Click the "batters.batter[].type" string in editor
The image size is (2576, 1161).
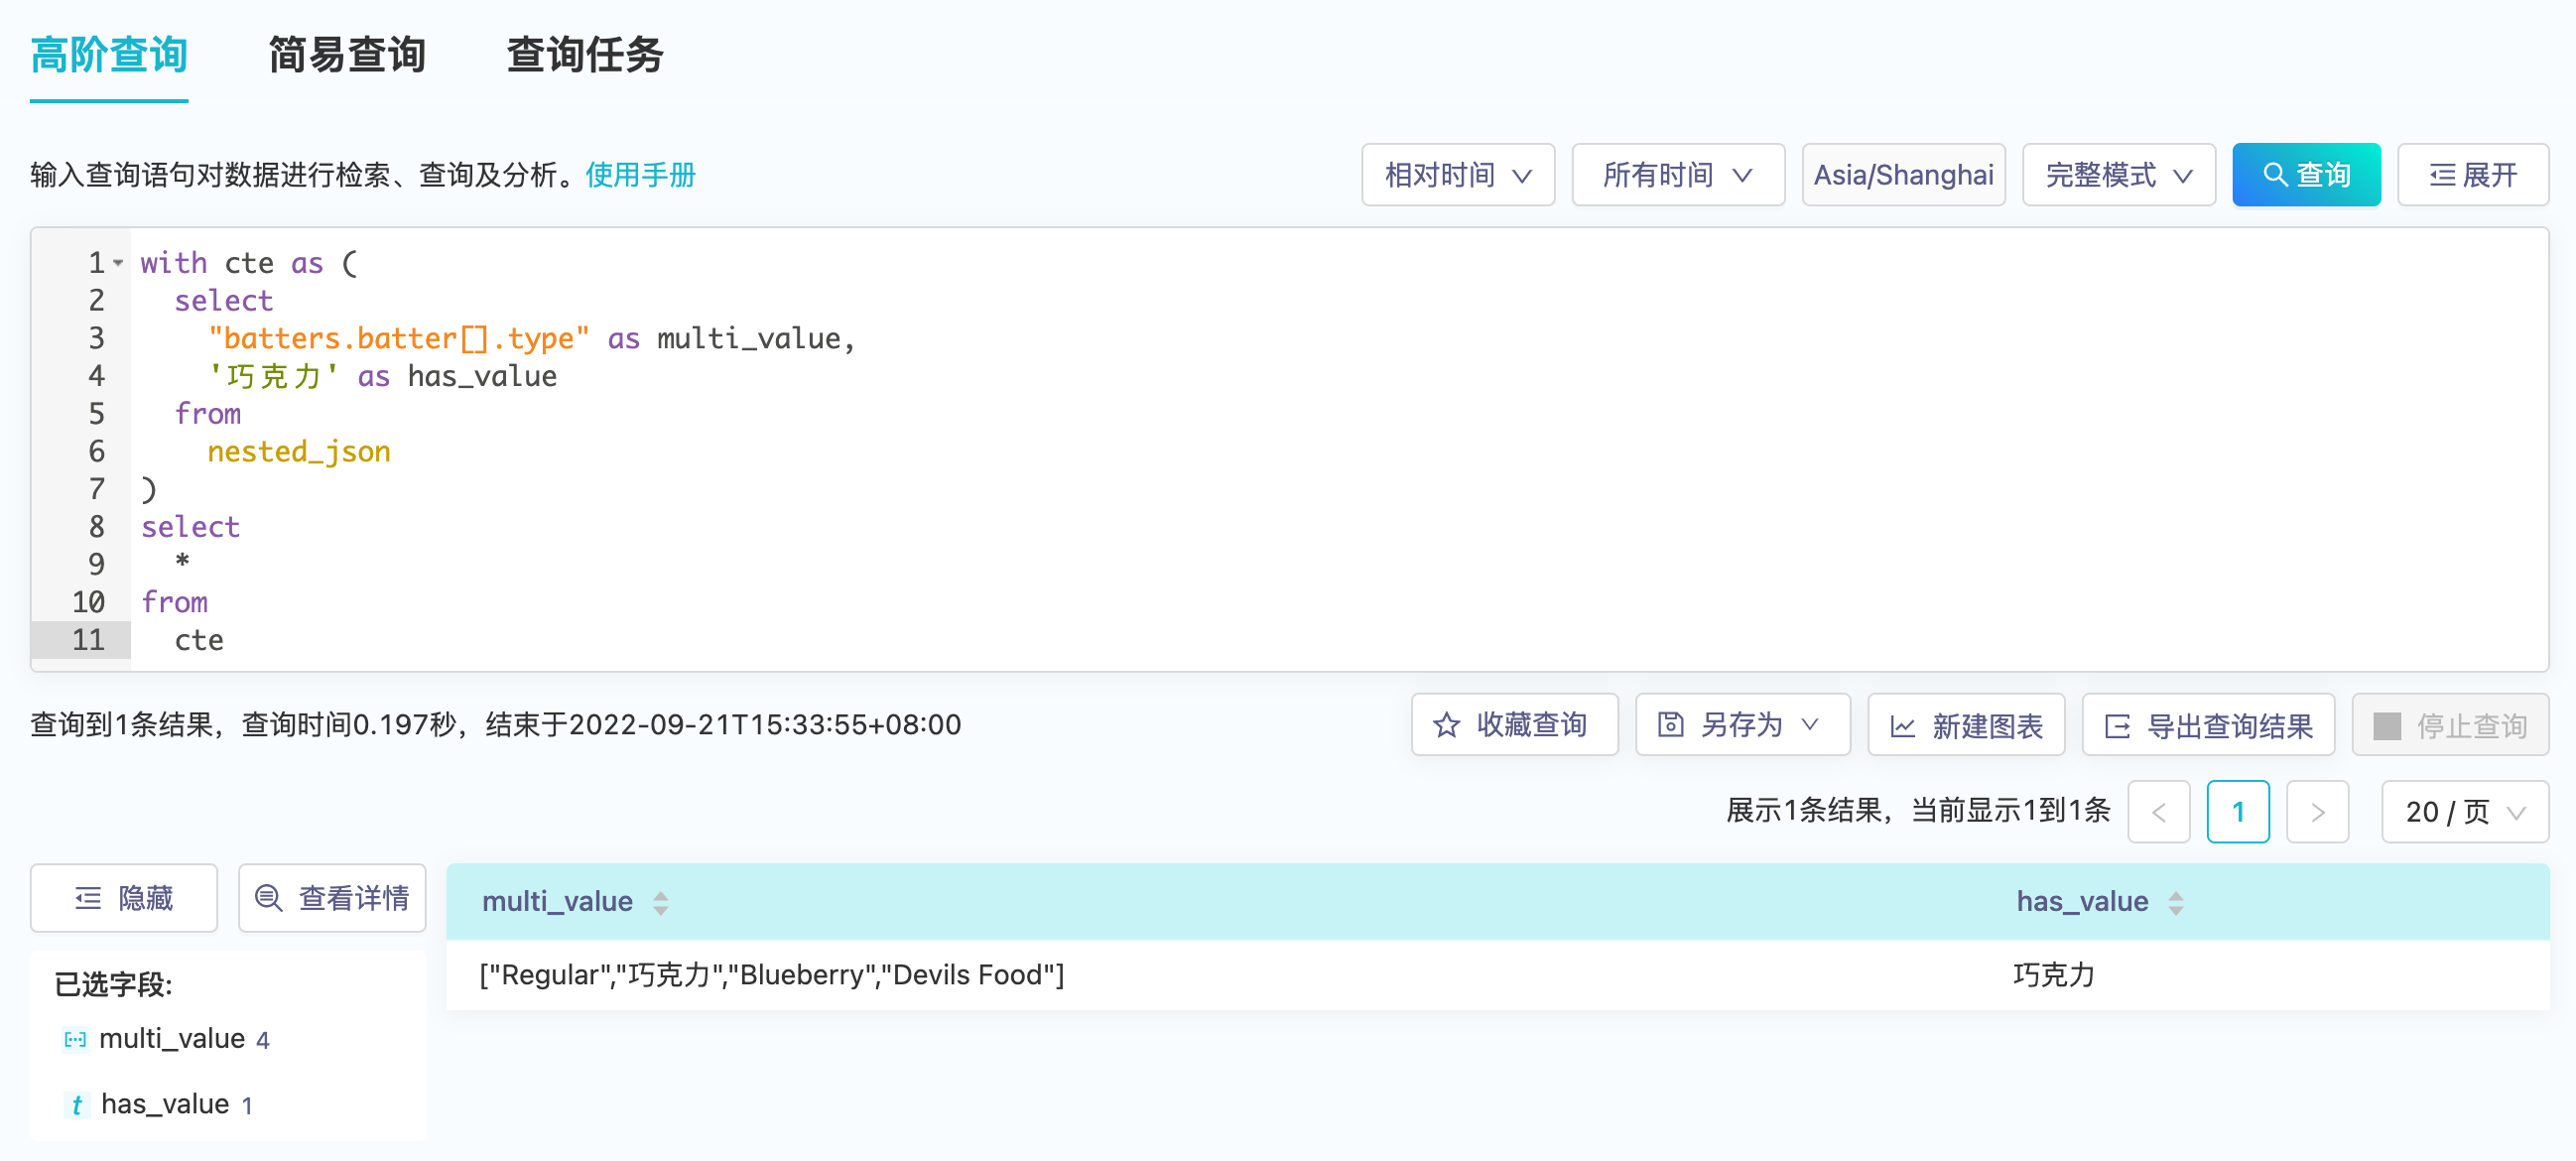tap(399, 339)
